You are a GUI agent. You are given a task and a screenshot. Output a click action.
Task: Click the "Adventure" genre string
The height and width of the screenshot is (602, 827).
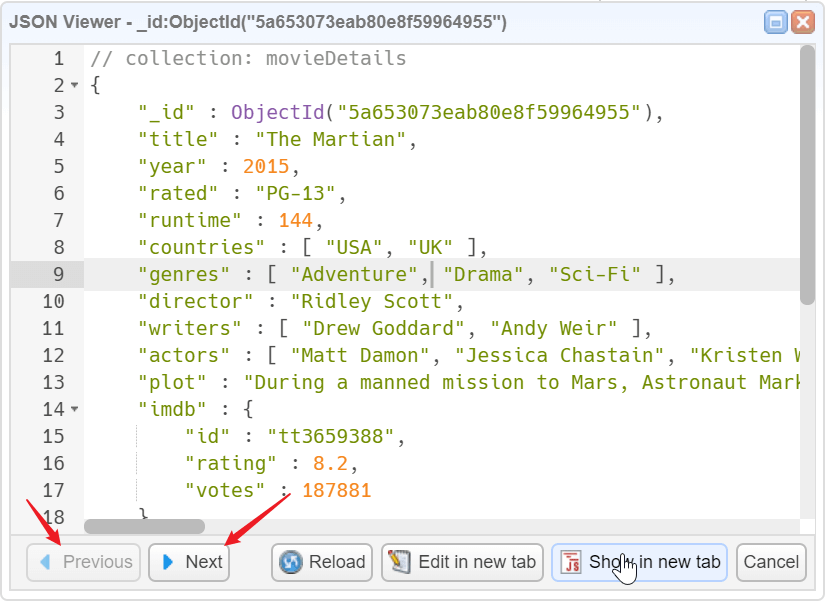(353, 274)
